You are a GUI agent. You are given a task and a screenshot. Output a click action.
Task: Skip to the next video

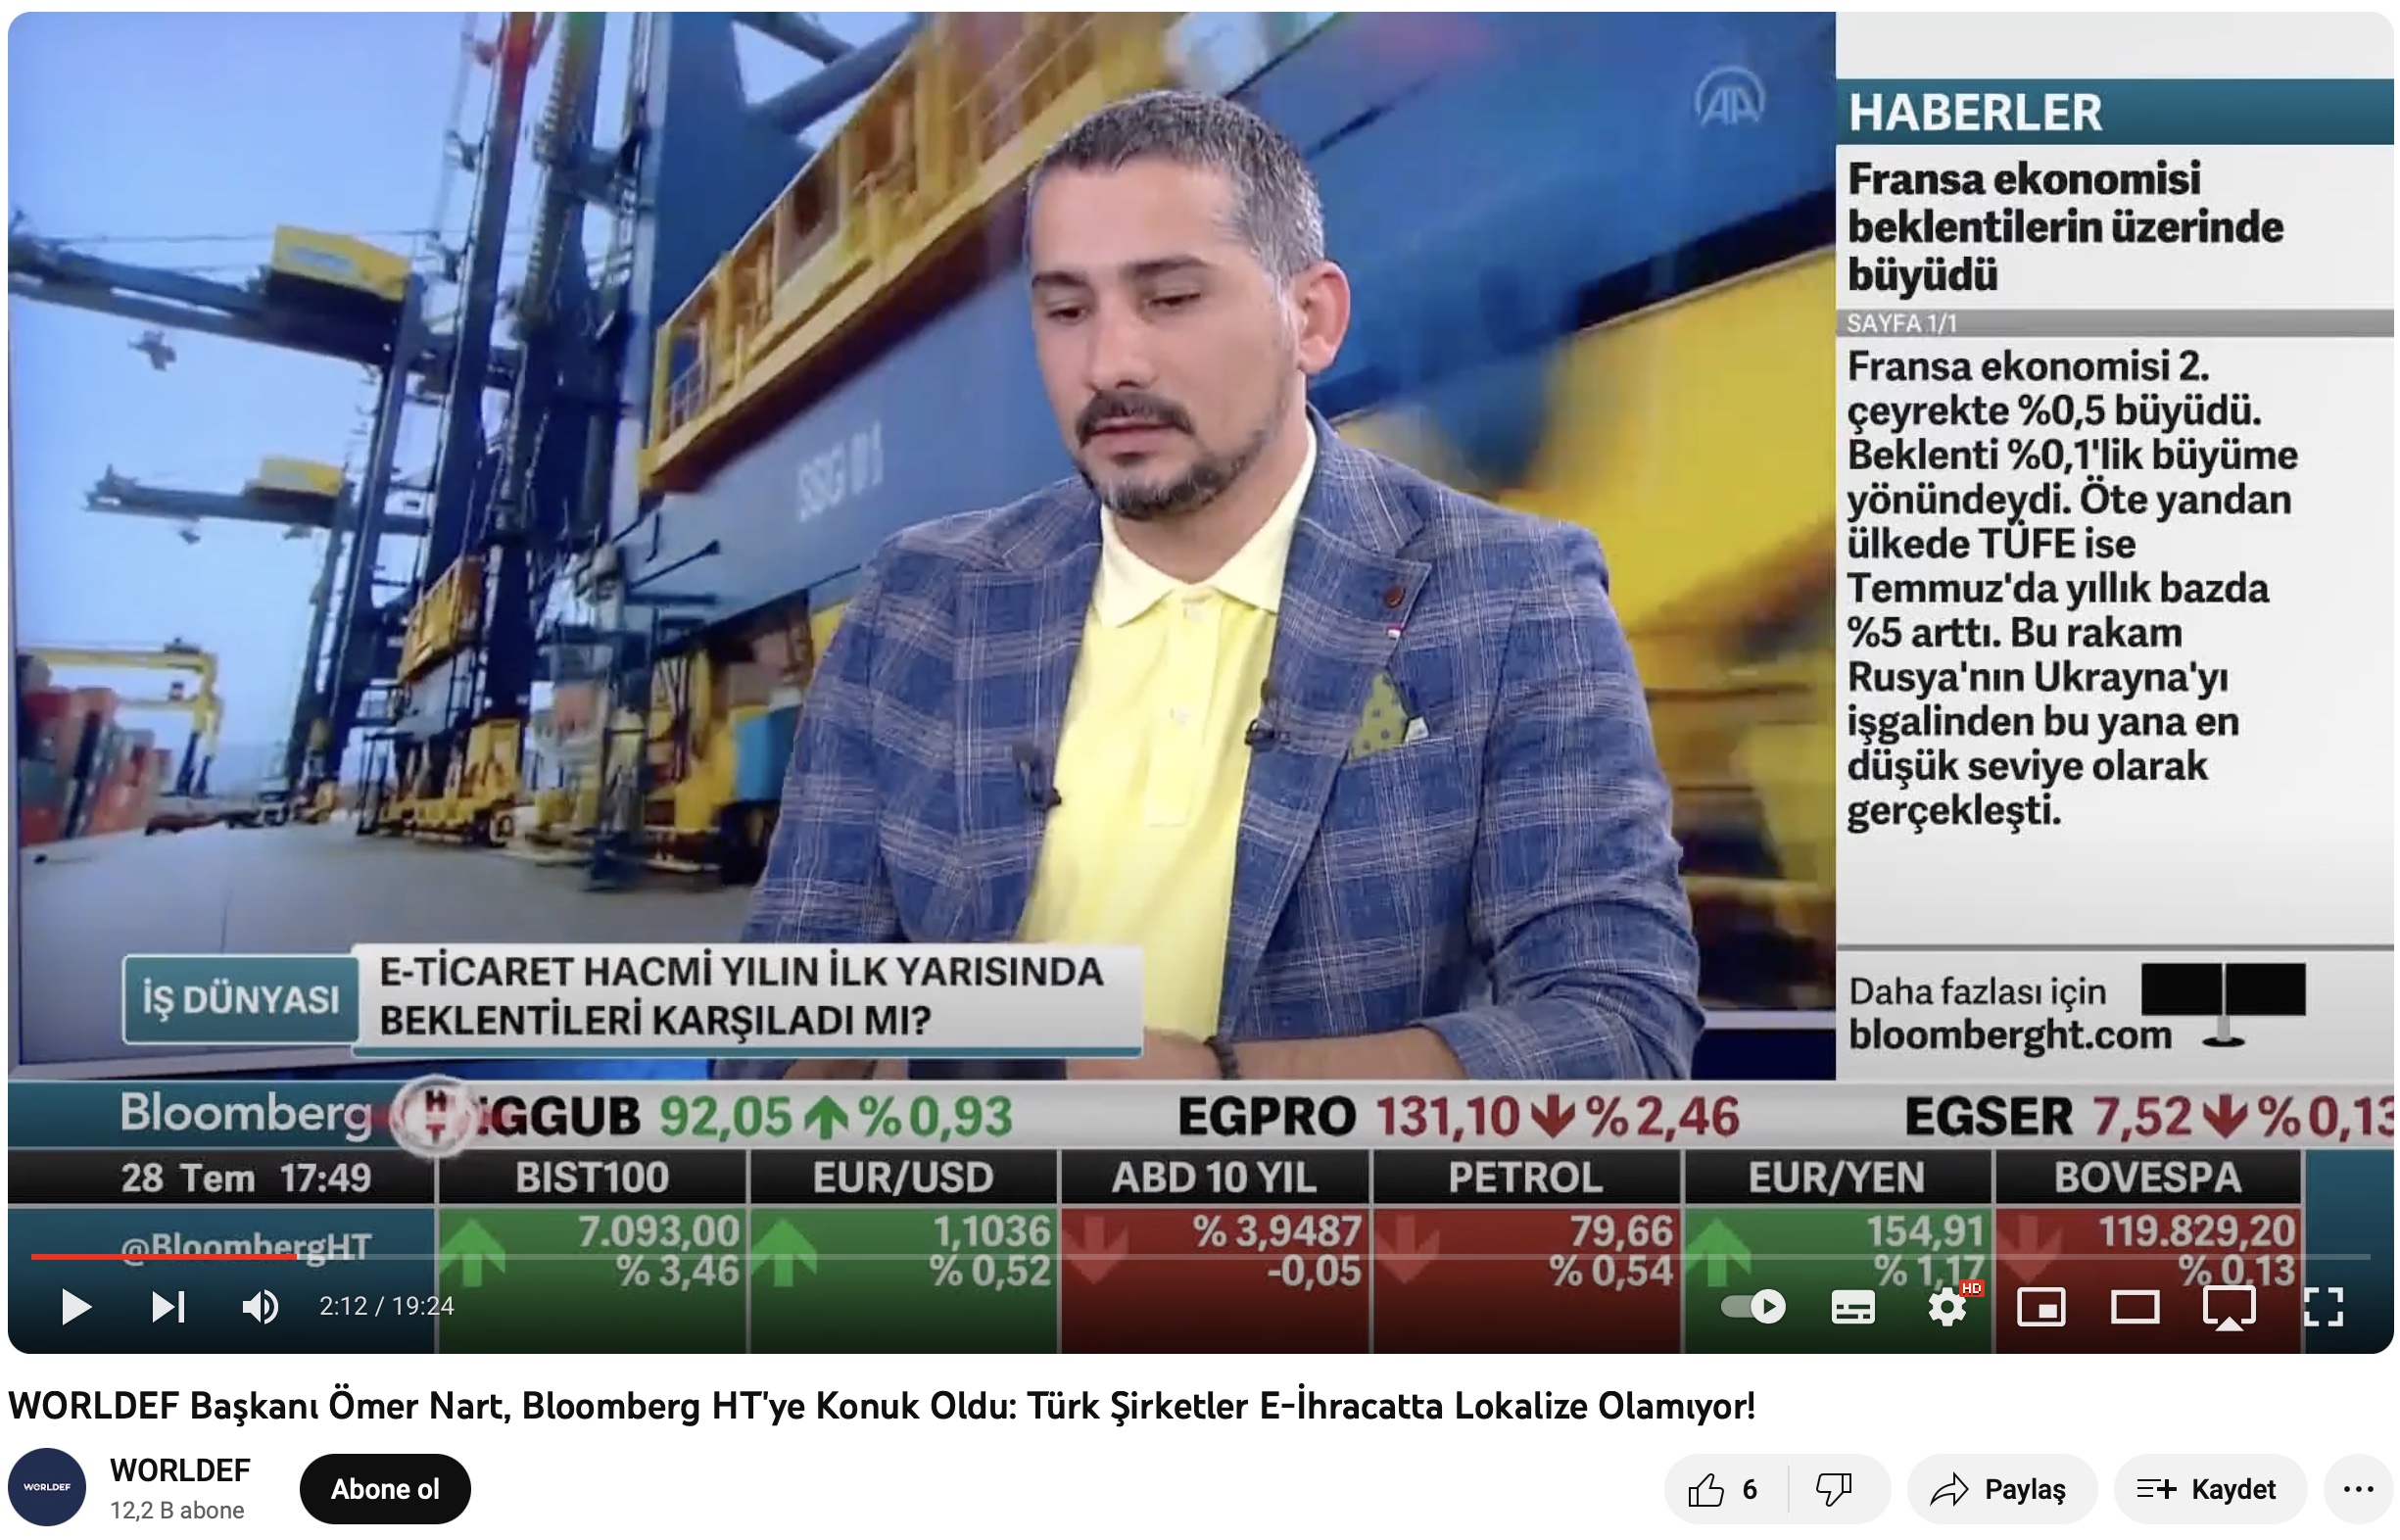click(x=168, y=1307)
